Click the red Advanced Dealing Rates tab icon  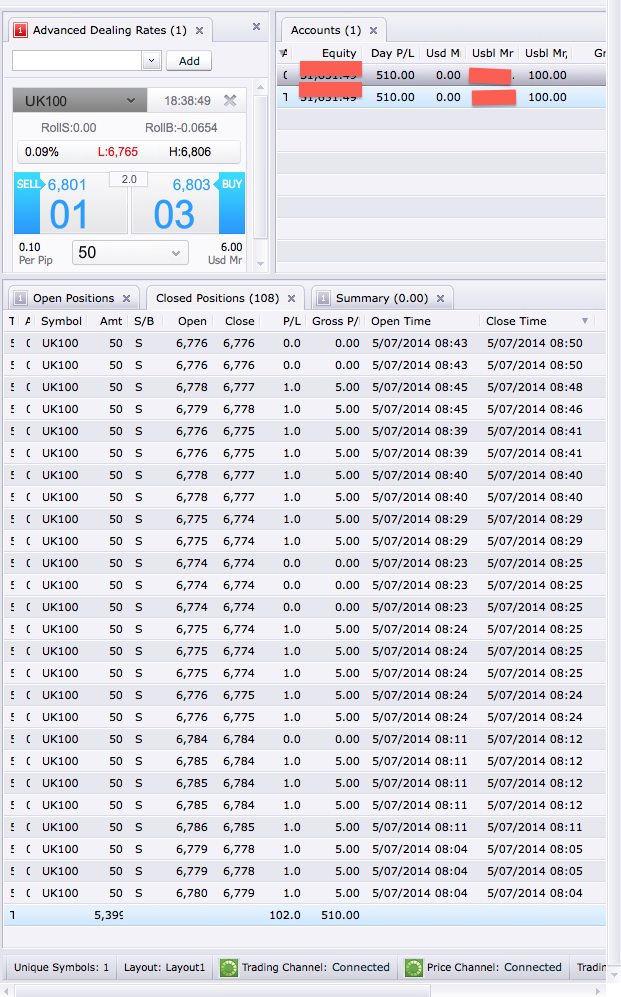click(x=20, y=30)
